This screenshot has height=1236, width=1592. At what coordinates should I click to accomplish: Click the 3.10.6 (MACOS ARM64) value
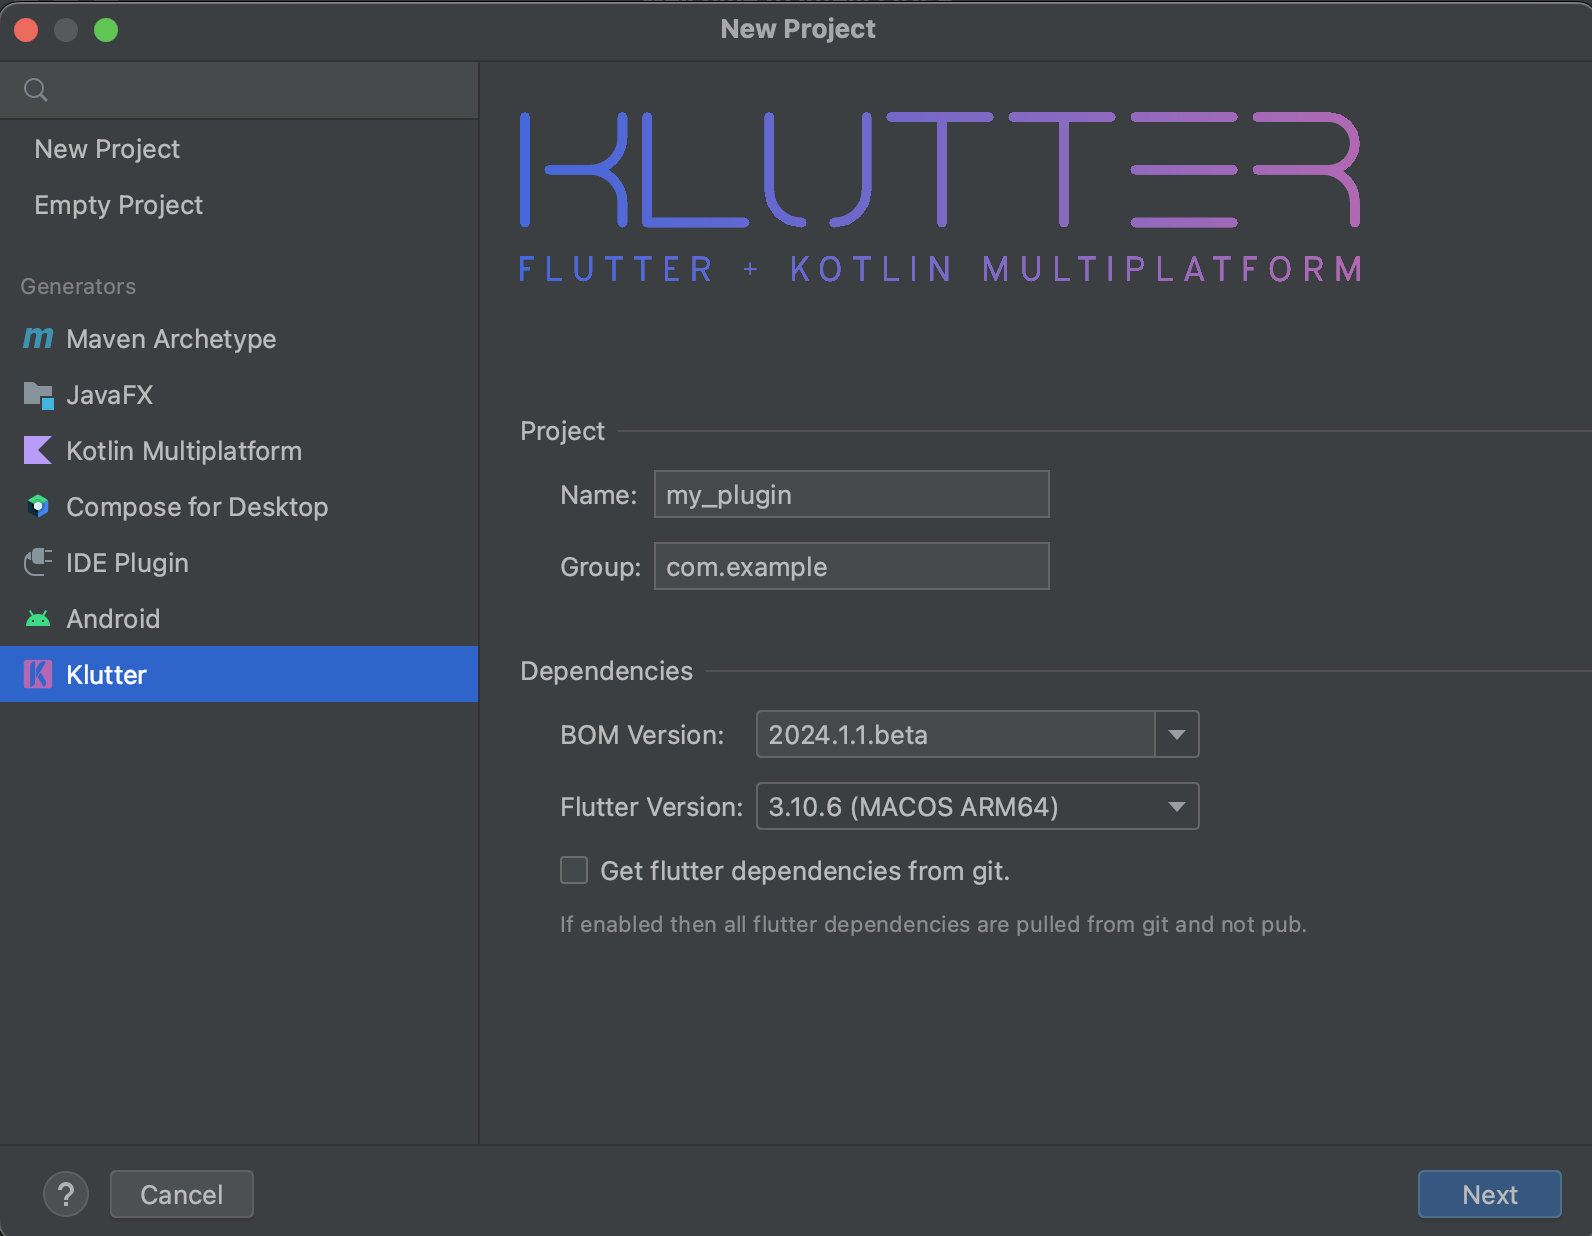tap(913, 807)
